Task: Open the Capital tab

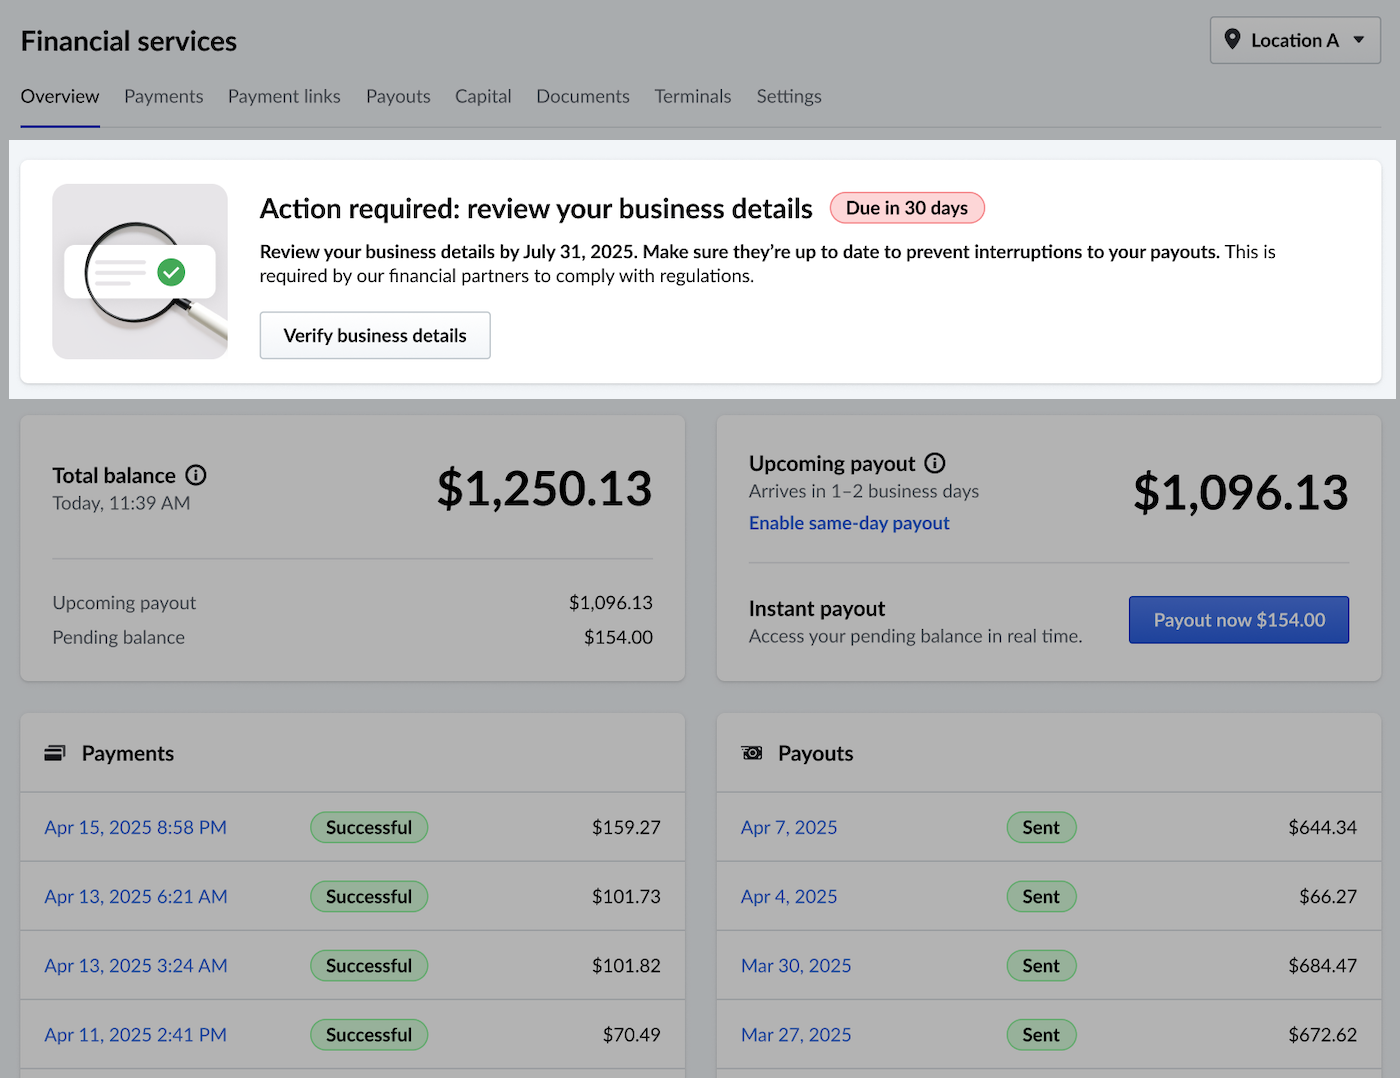Action: pyautogui.click(x=483, y=96)
